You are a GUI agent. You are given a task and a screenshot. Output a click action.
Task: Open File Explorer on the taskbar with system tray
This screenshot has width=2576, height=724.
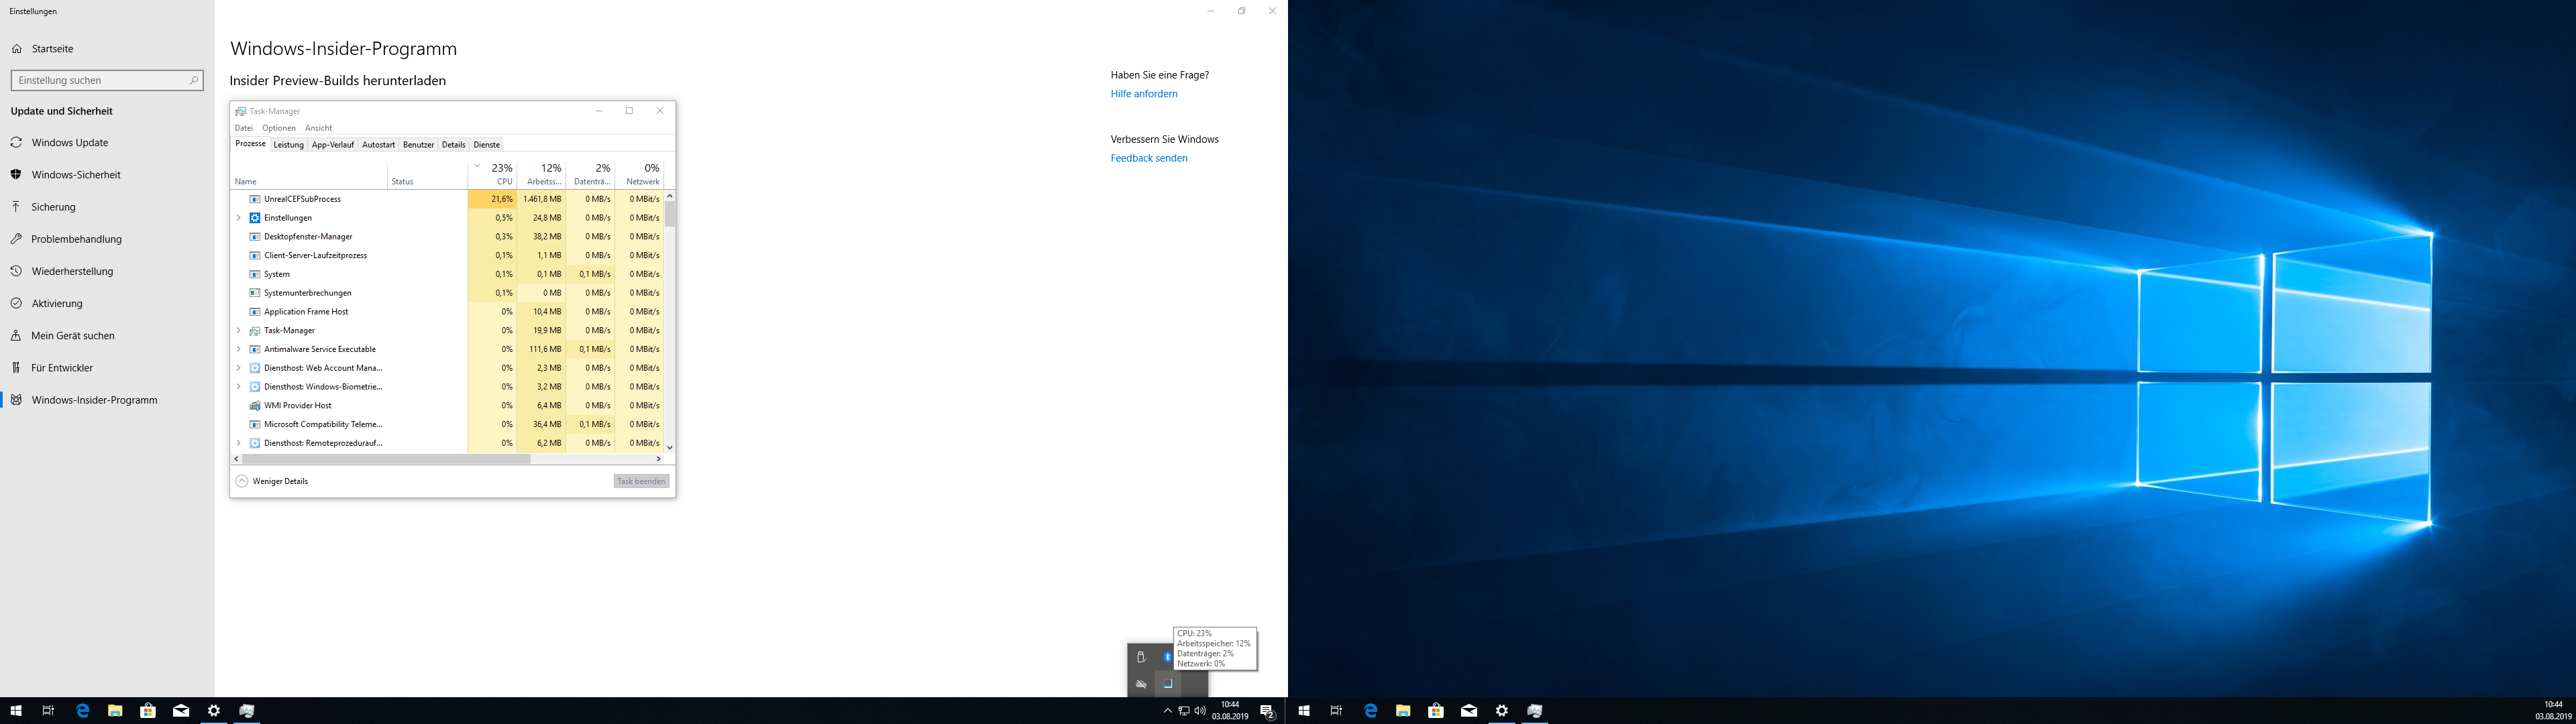click(x=115, y=711)
